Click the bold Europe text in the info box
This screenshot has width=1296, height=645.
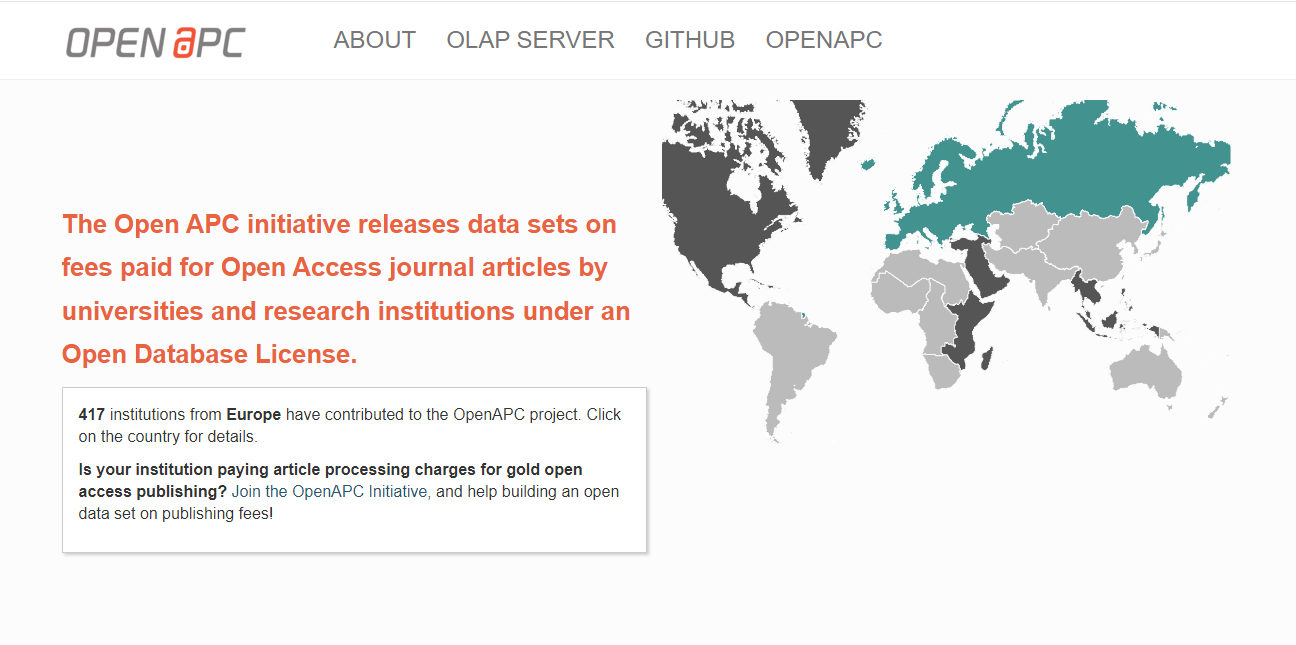tap(253, 414)
